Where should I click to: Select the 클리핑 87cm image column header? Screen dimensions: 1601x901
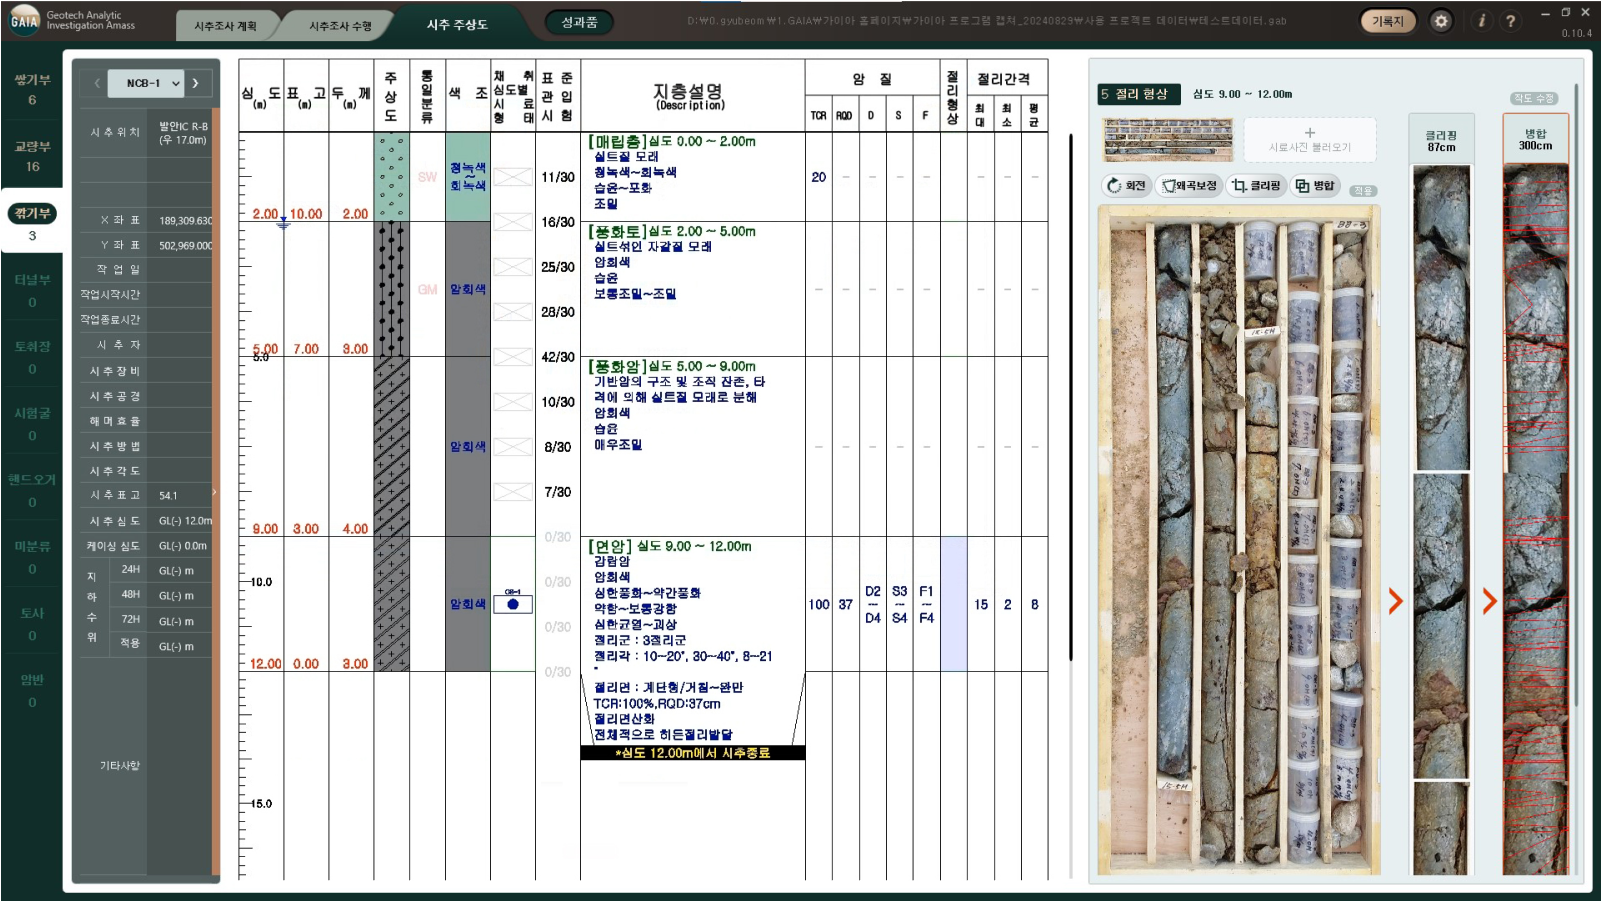[x=1440, y=141]
